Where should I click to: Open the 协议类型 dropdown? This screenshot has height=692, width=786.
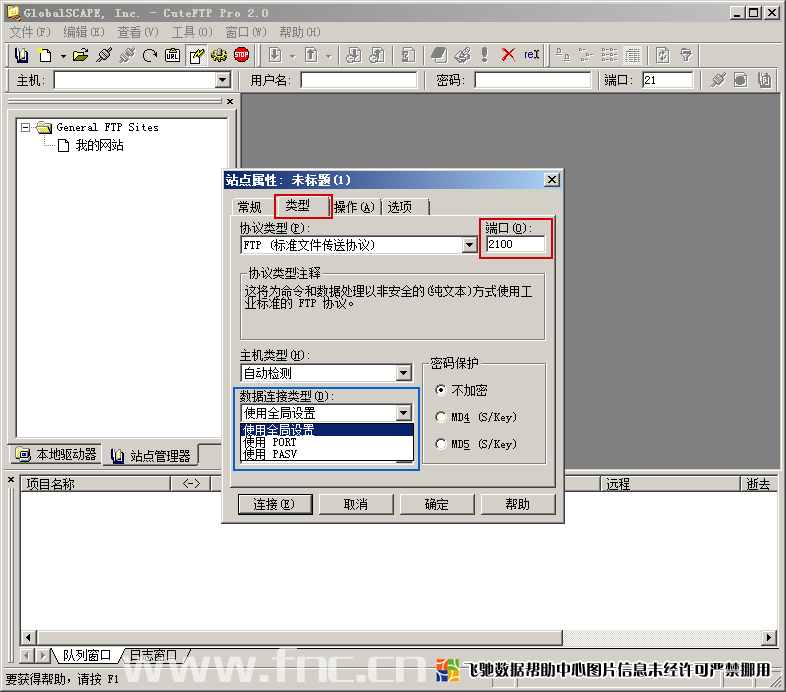(469, 245)
